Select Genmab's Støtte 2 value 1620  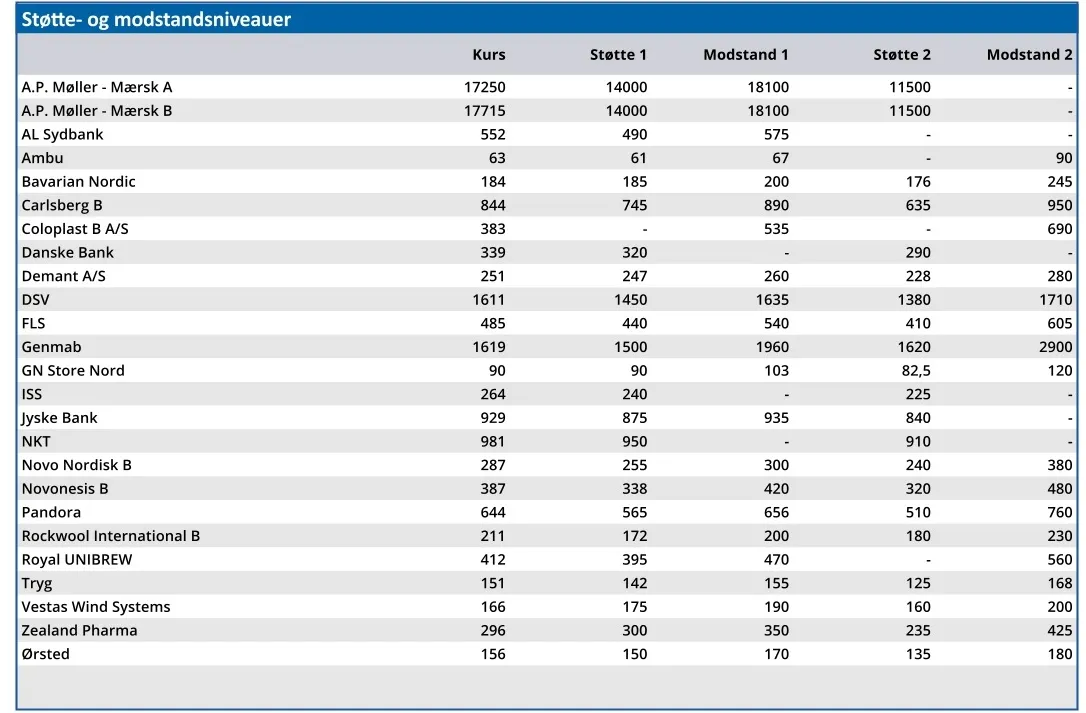pos(914,346)
